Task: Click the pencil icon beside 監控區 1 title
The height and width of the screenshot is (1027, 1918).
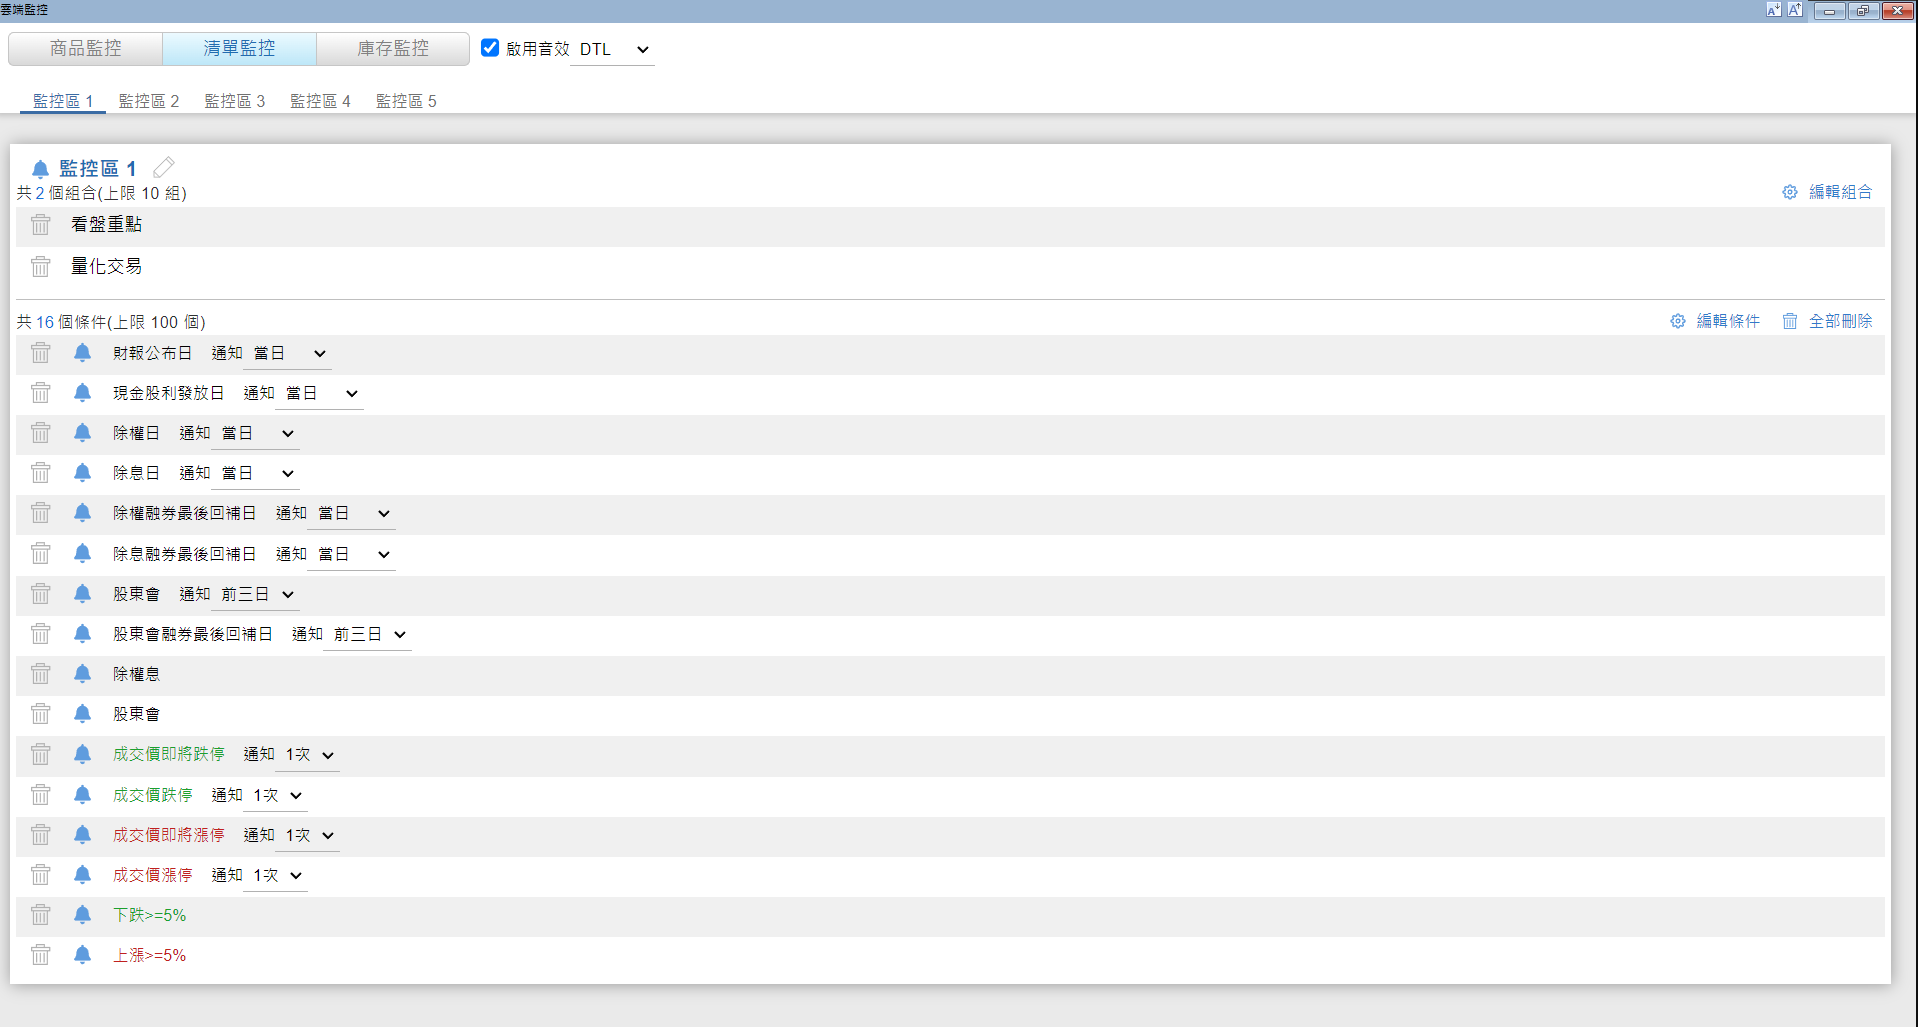Action: pos(164,168)
